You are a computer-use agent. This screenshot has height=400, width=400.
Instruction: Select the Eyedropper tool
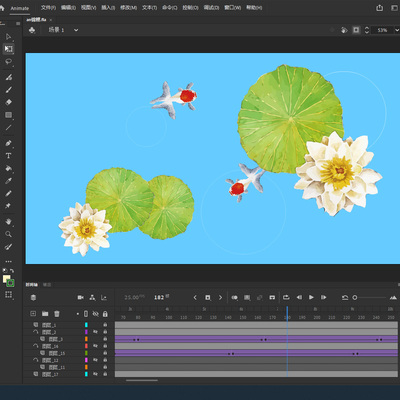(9, 181)
